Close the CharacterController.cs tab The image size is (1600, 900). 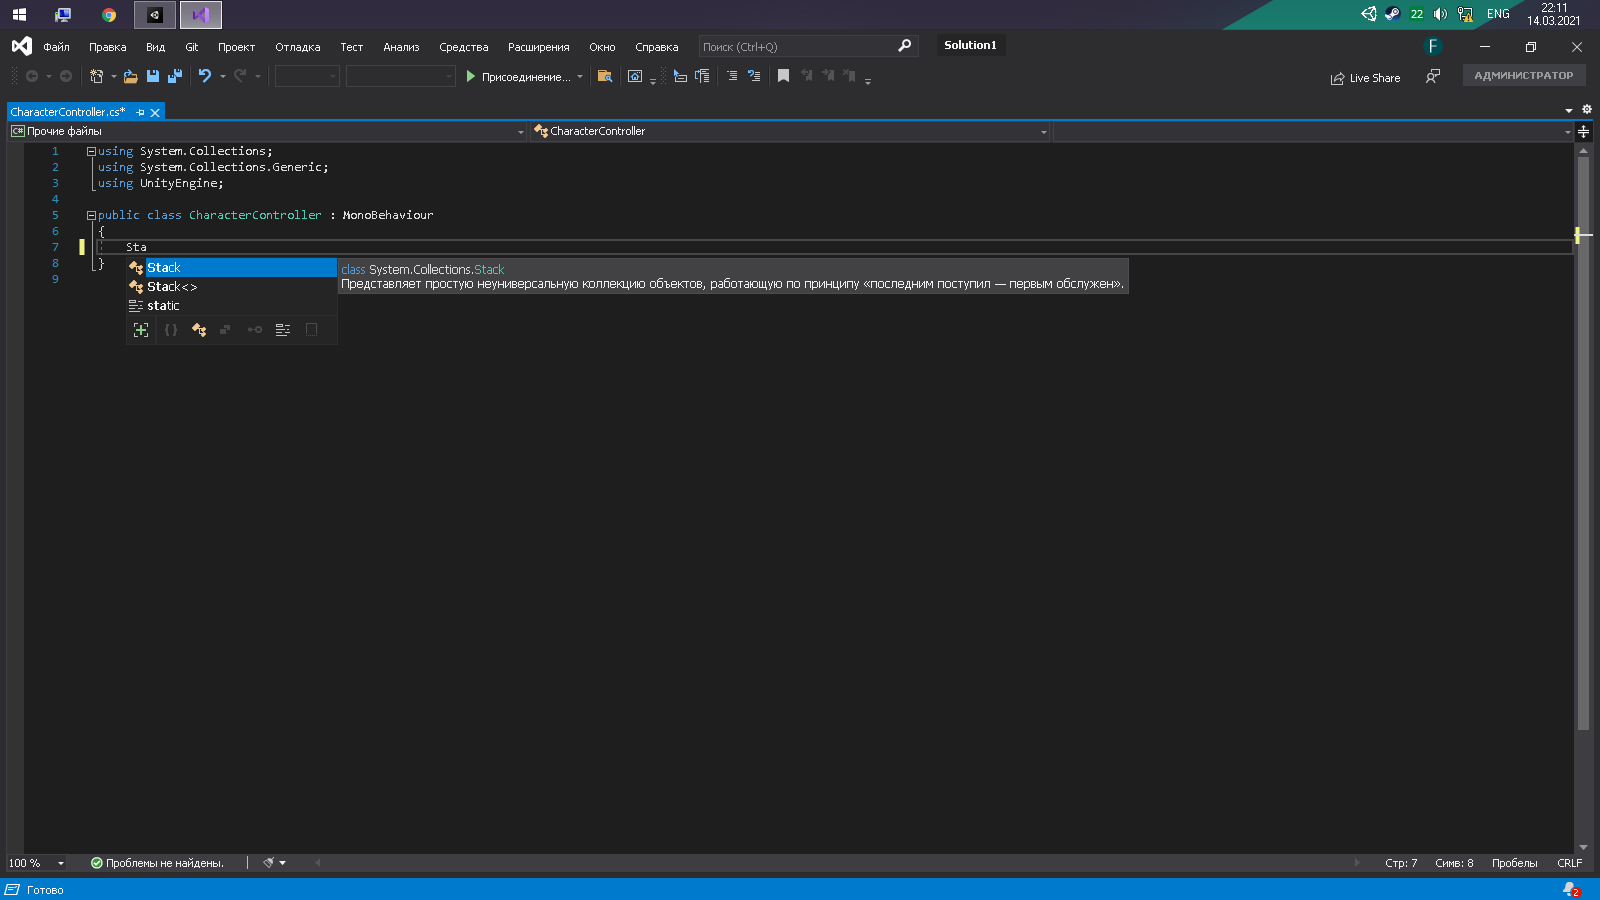155,113
